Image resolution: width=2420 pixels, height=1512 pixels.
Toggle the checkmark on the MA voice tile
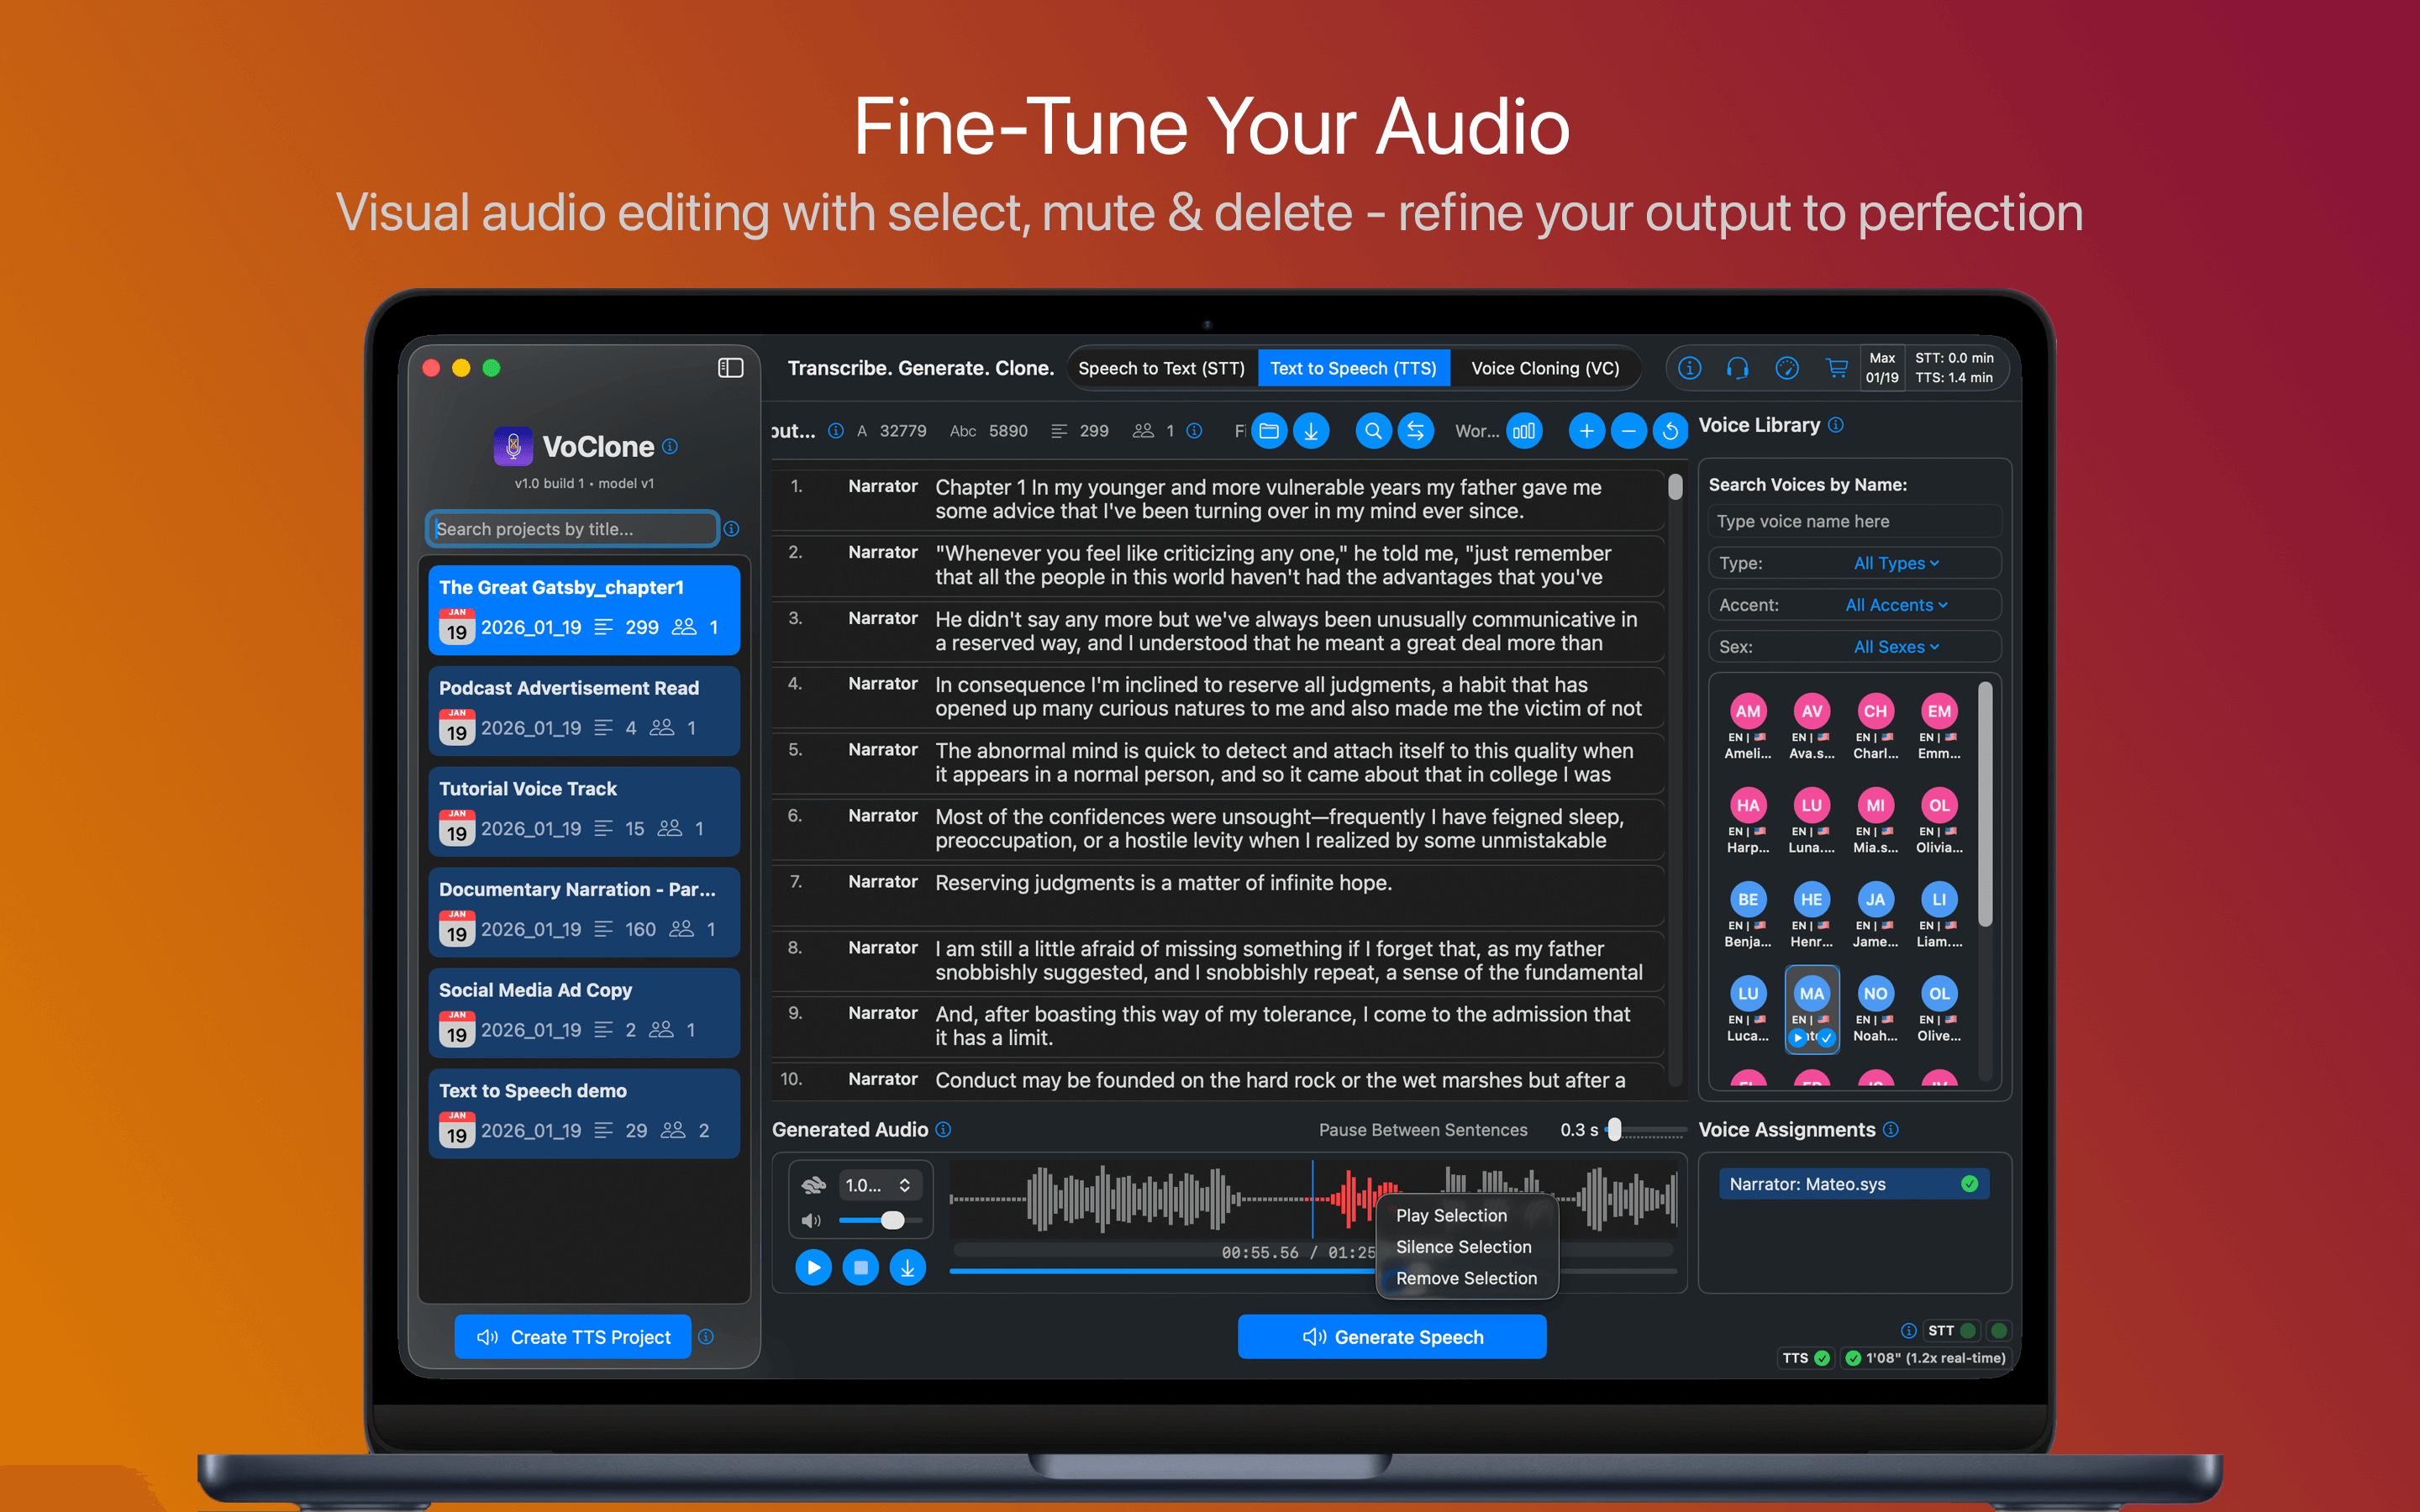point(1826,1039)
